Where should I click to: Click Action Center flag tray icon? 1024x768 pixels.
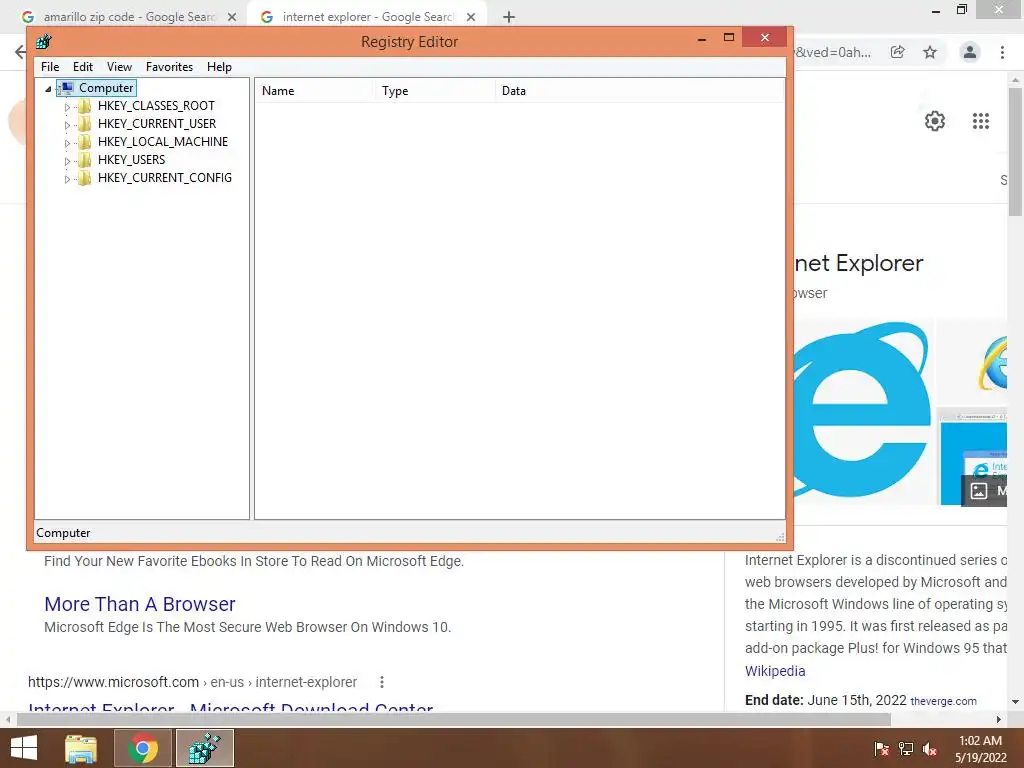pos(882,749)
